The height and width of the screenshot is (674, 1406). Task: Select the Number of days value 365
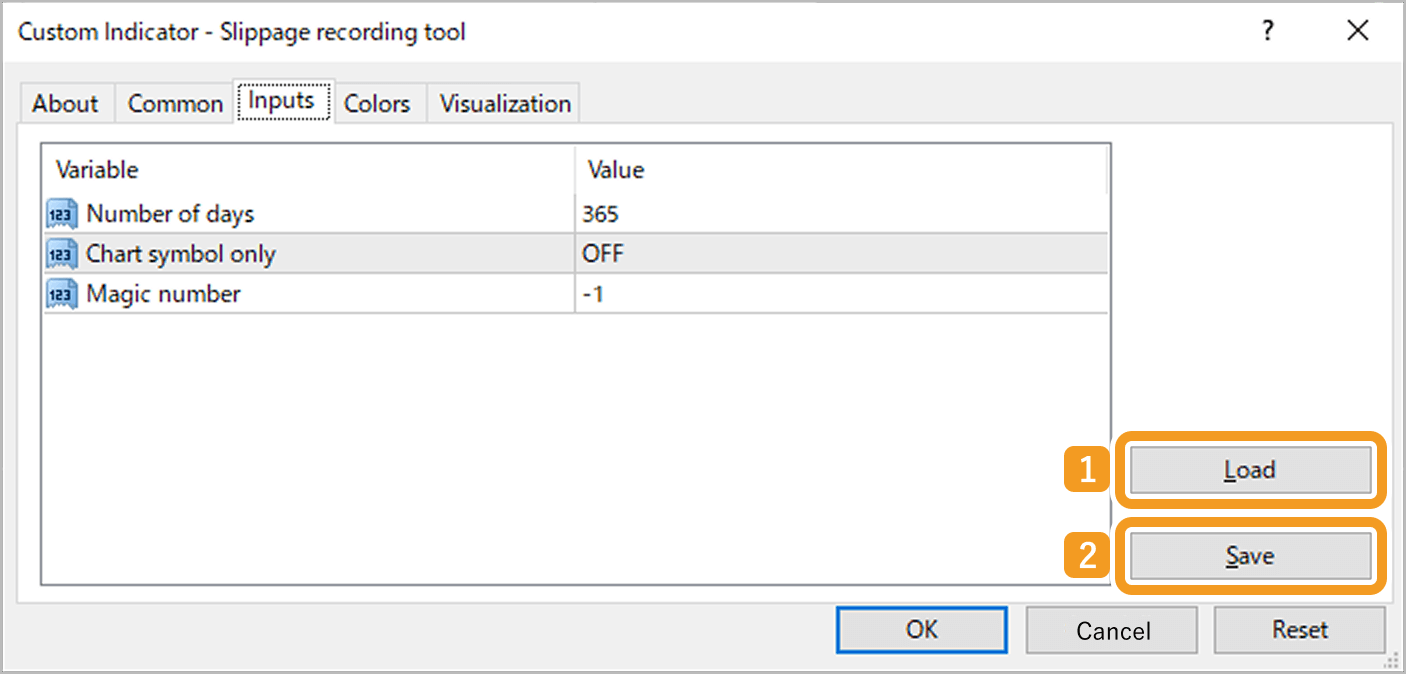(601, 214)
